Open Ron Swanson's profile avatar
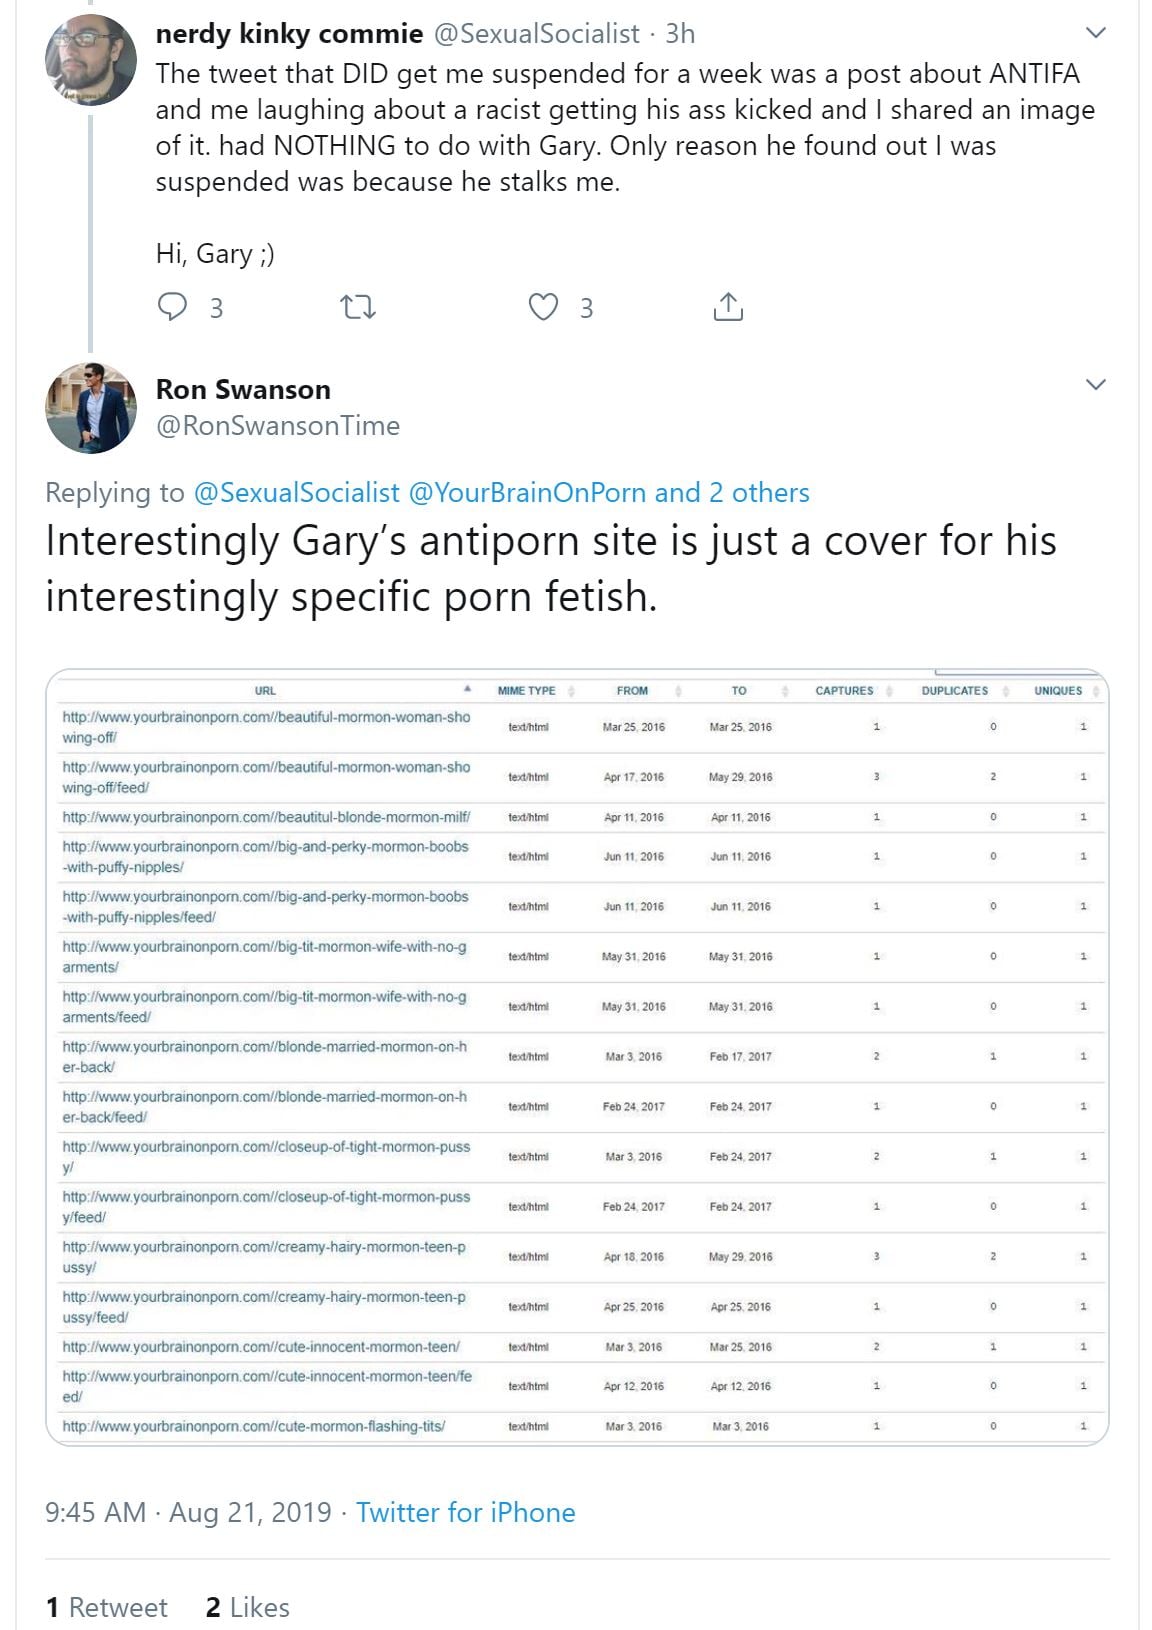 pyautogui.click(x=91, y=408)
